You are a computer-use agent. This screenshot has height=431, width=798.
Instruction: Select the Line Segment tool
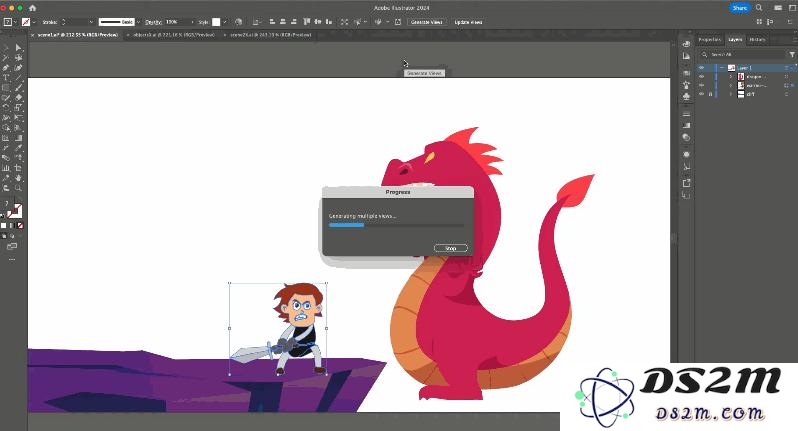pyautogui.click(x=18, y=78)
